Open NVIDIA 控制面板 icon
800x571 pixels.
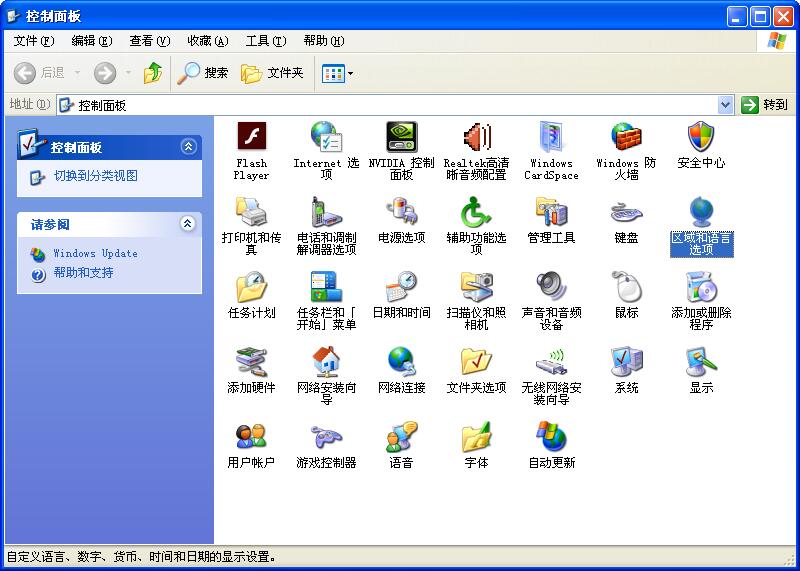402,137
